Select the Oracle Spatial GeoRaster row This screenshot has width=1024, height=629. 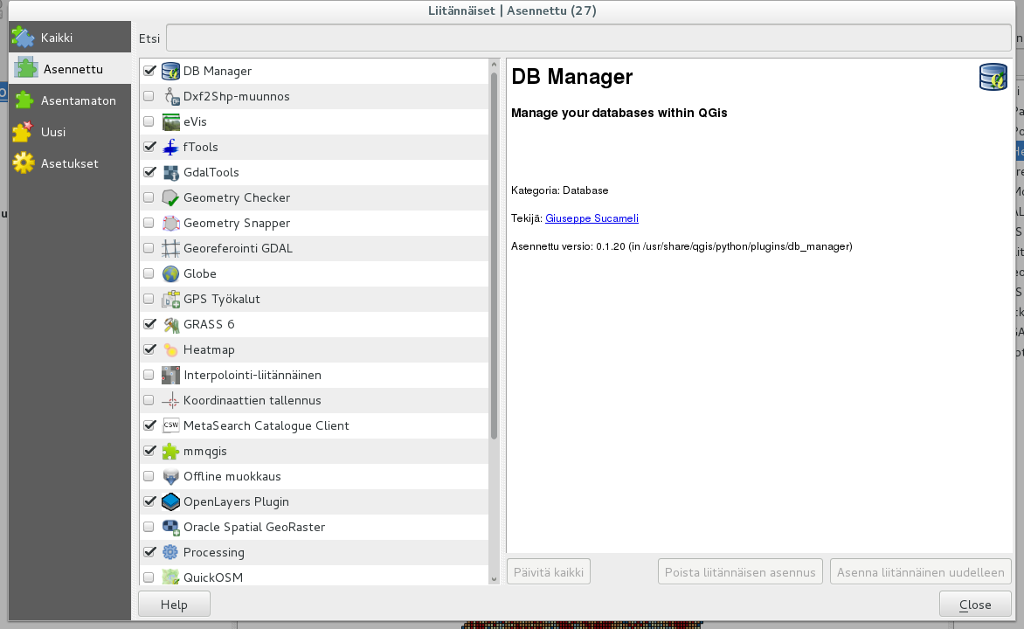point(314,527)
